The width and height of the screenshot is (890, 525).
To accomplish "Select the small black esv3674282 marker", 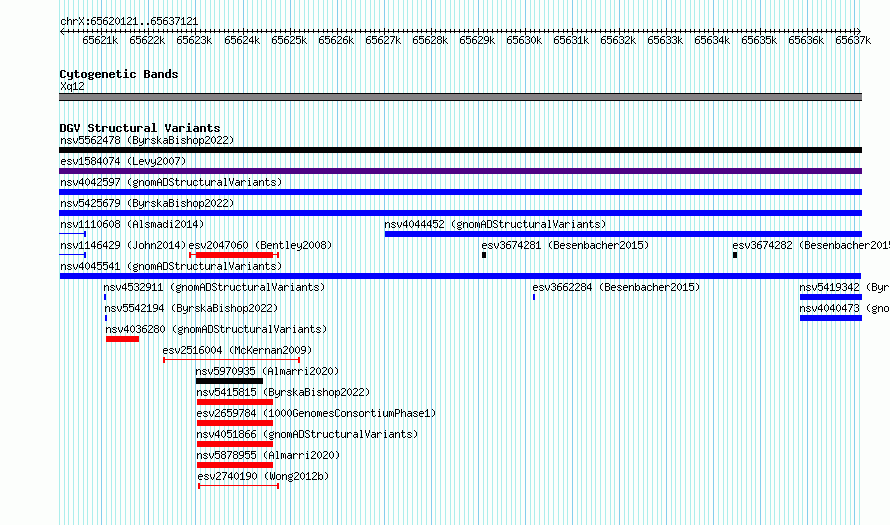I will (735, 255).
